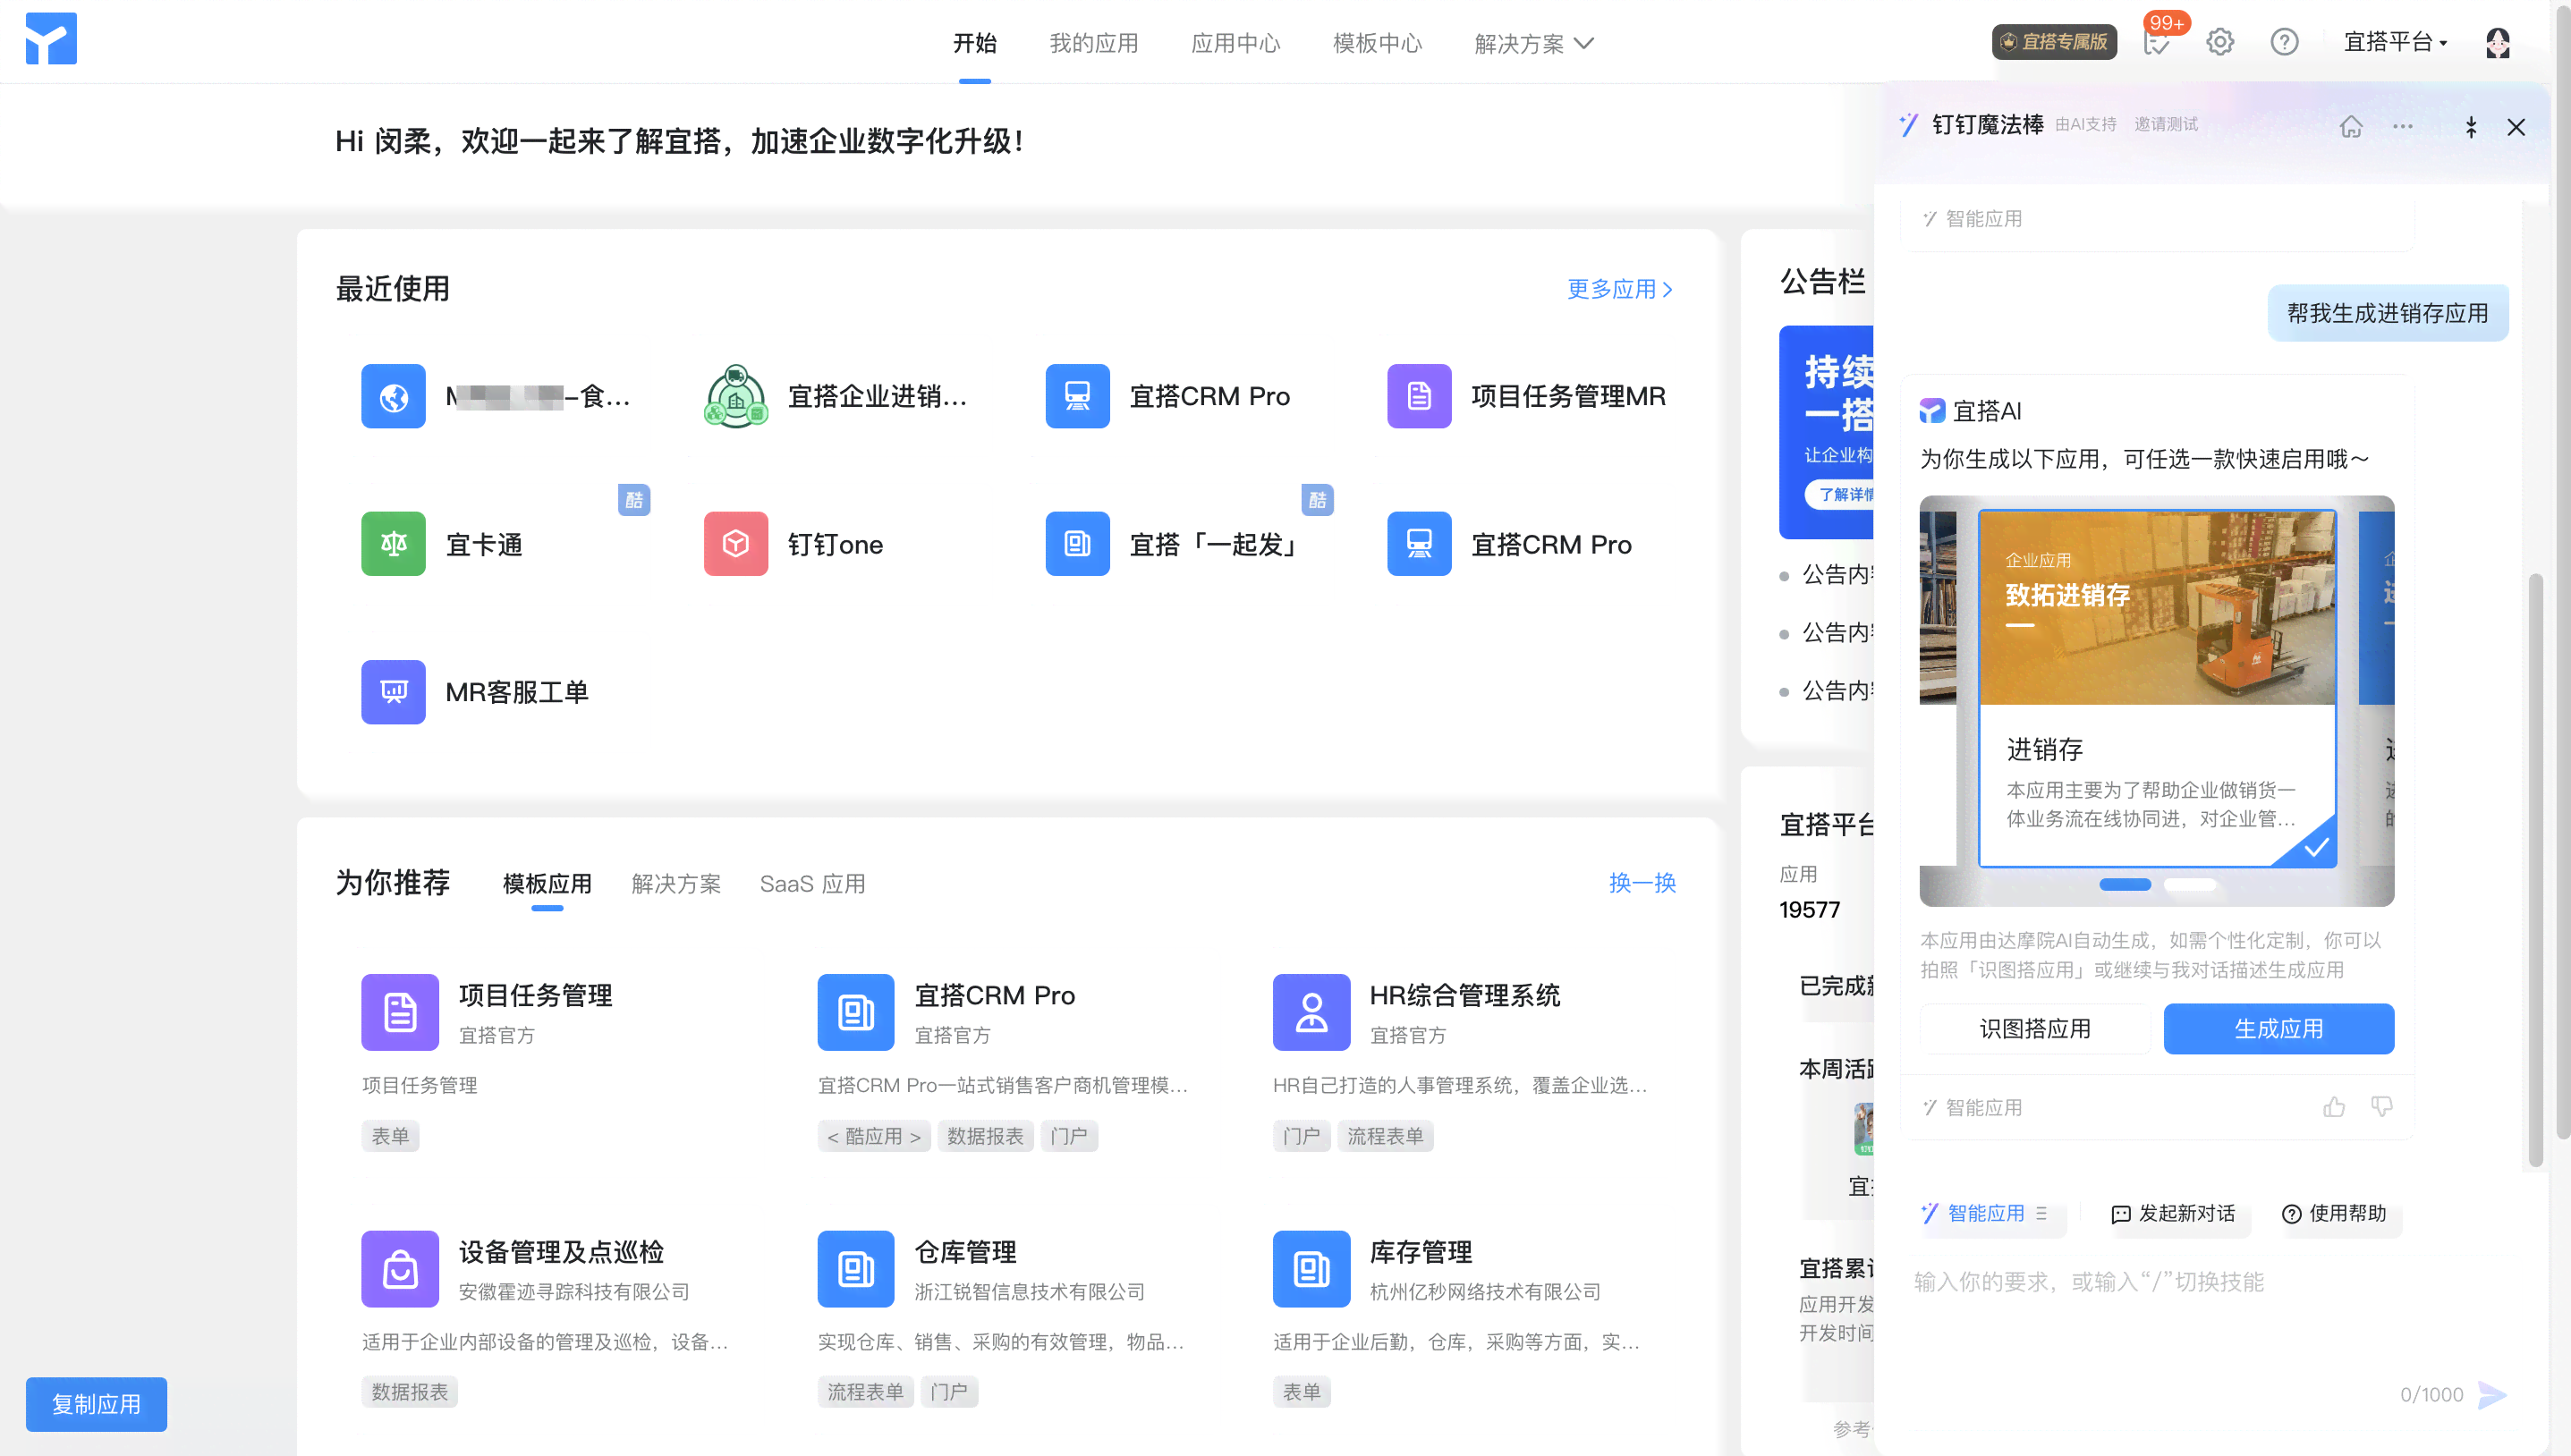Click the 帮我生成进销存应用 message bubble

[x=2387, y=313]
